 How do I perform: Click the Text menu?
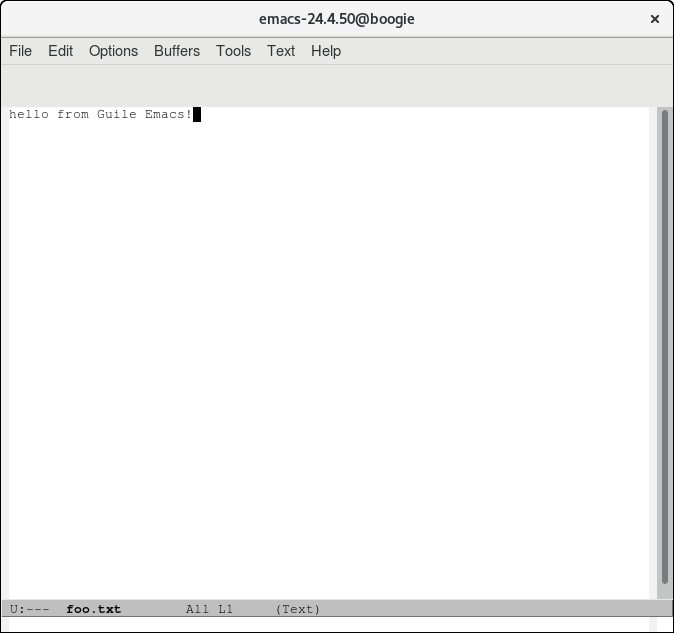coord(281,51)
